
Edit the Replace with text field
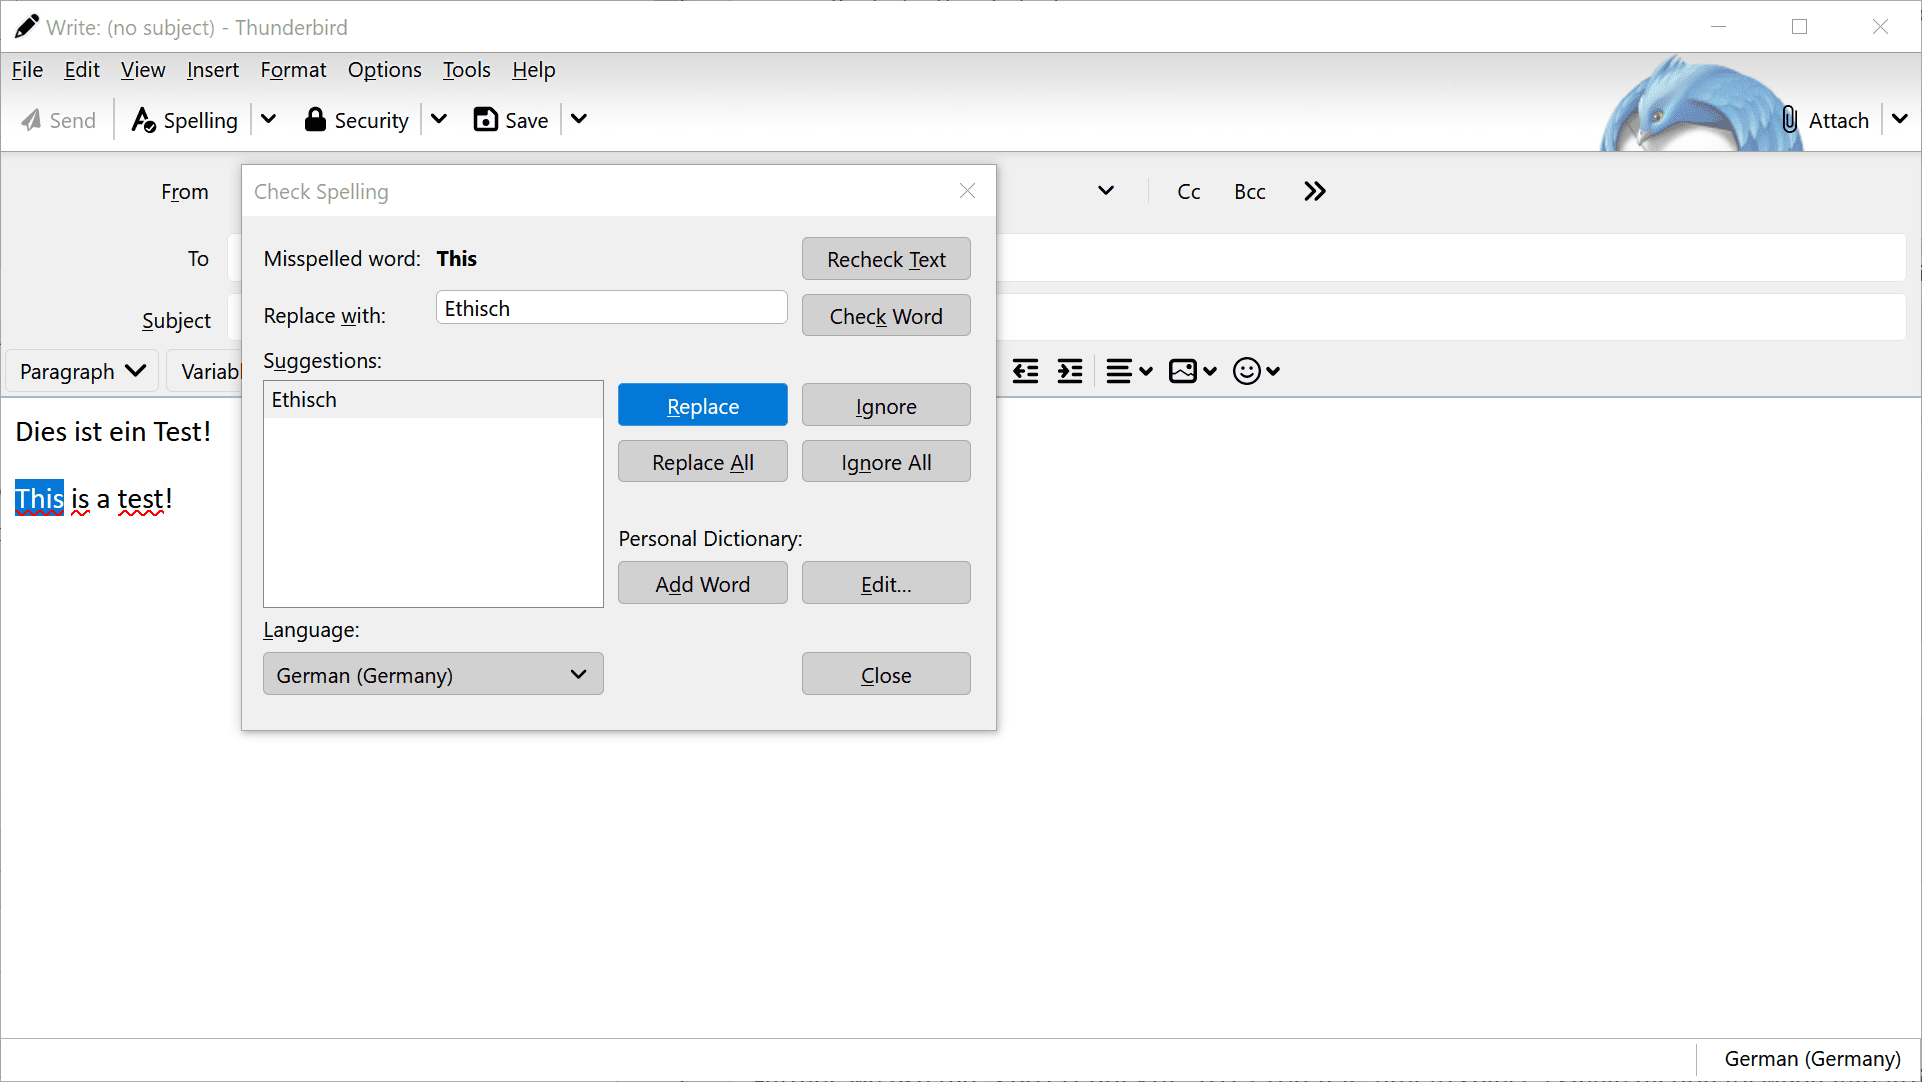tap(610, 307)
